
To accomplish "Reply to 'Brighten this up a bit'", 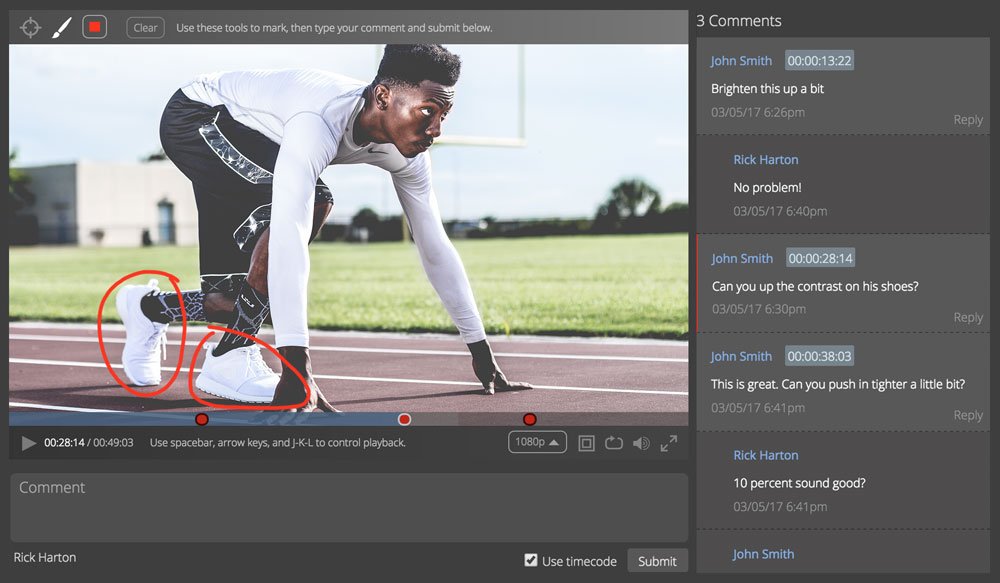I will click(x=967, y=120).
